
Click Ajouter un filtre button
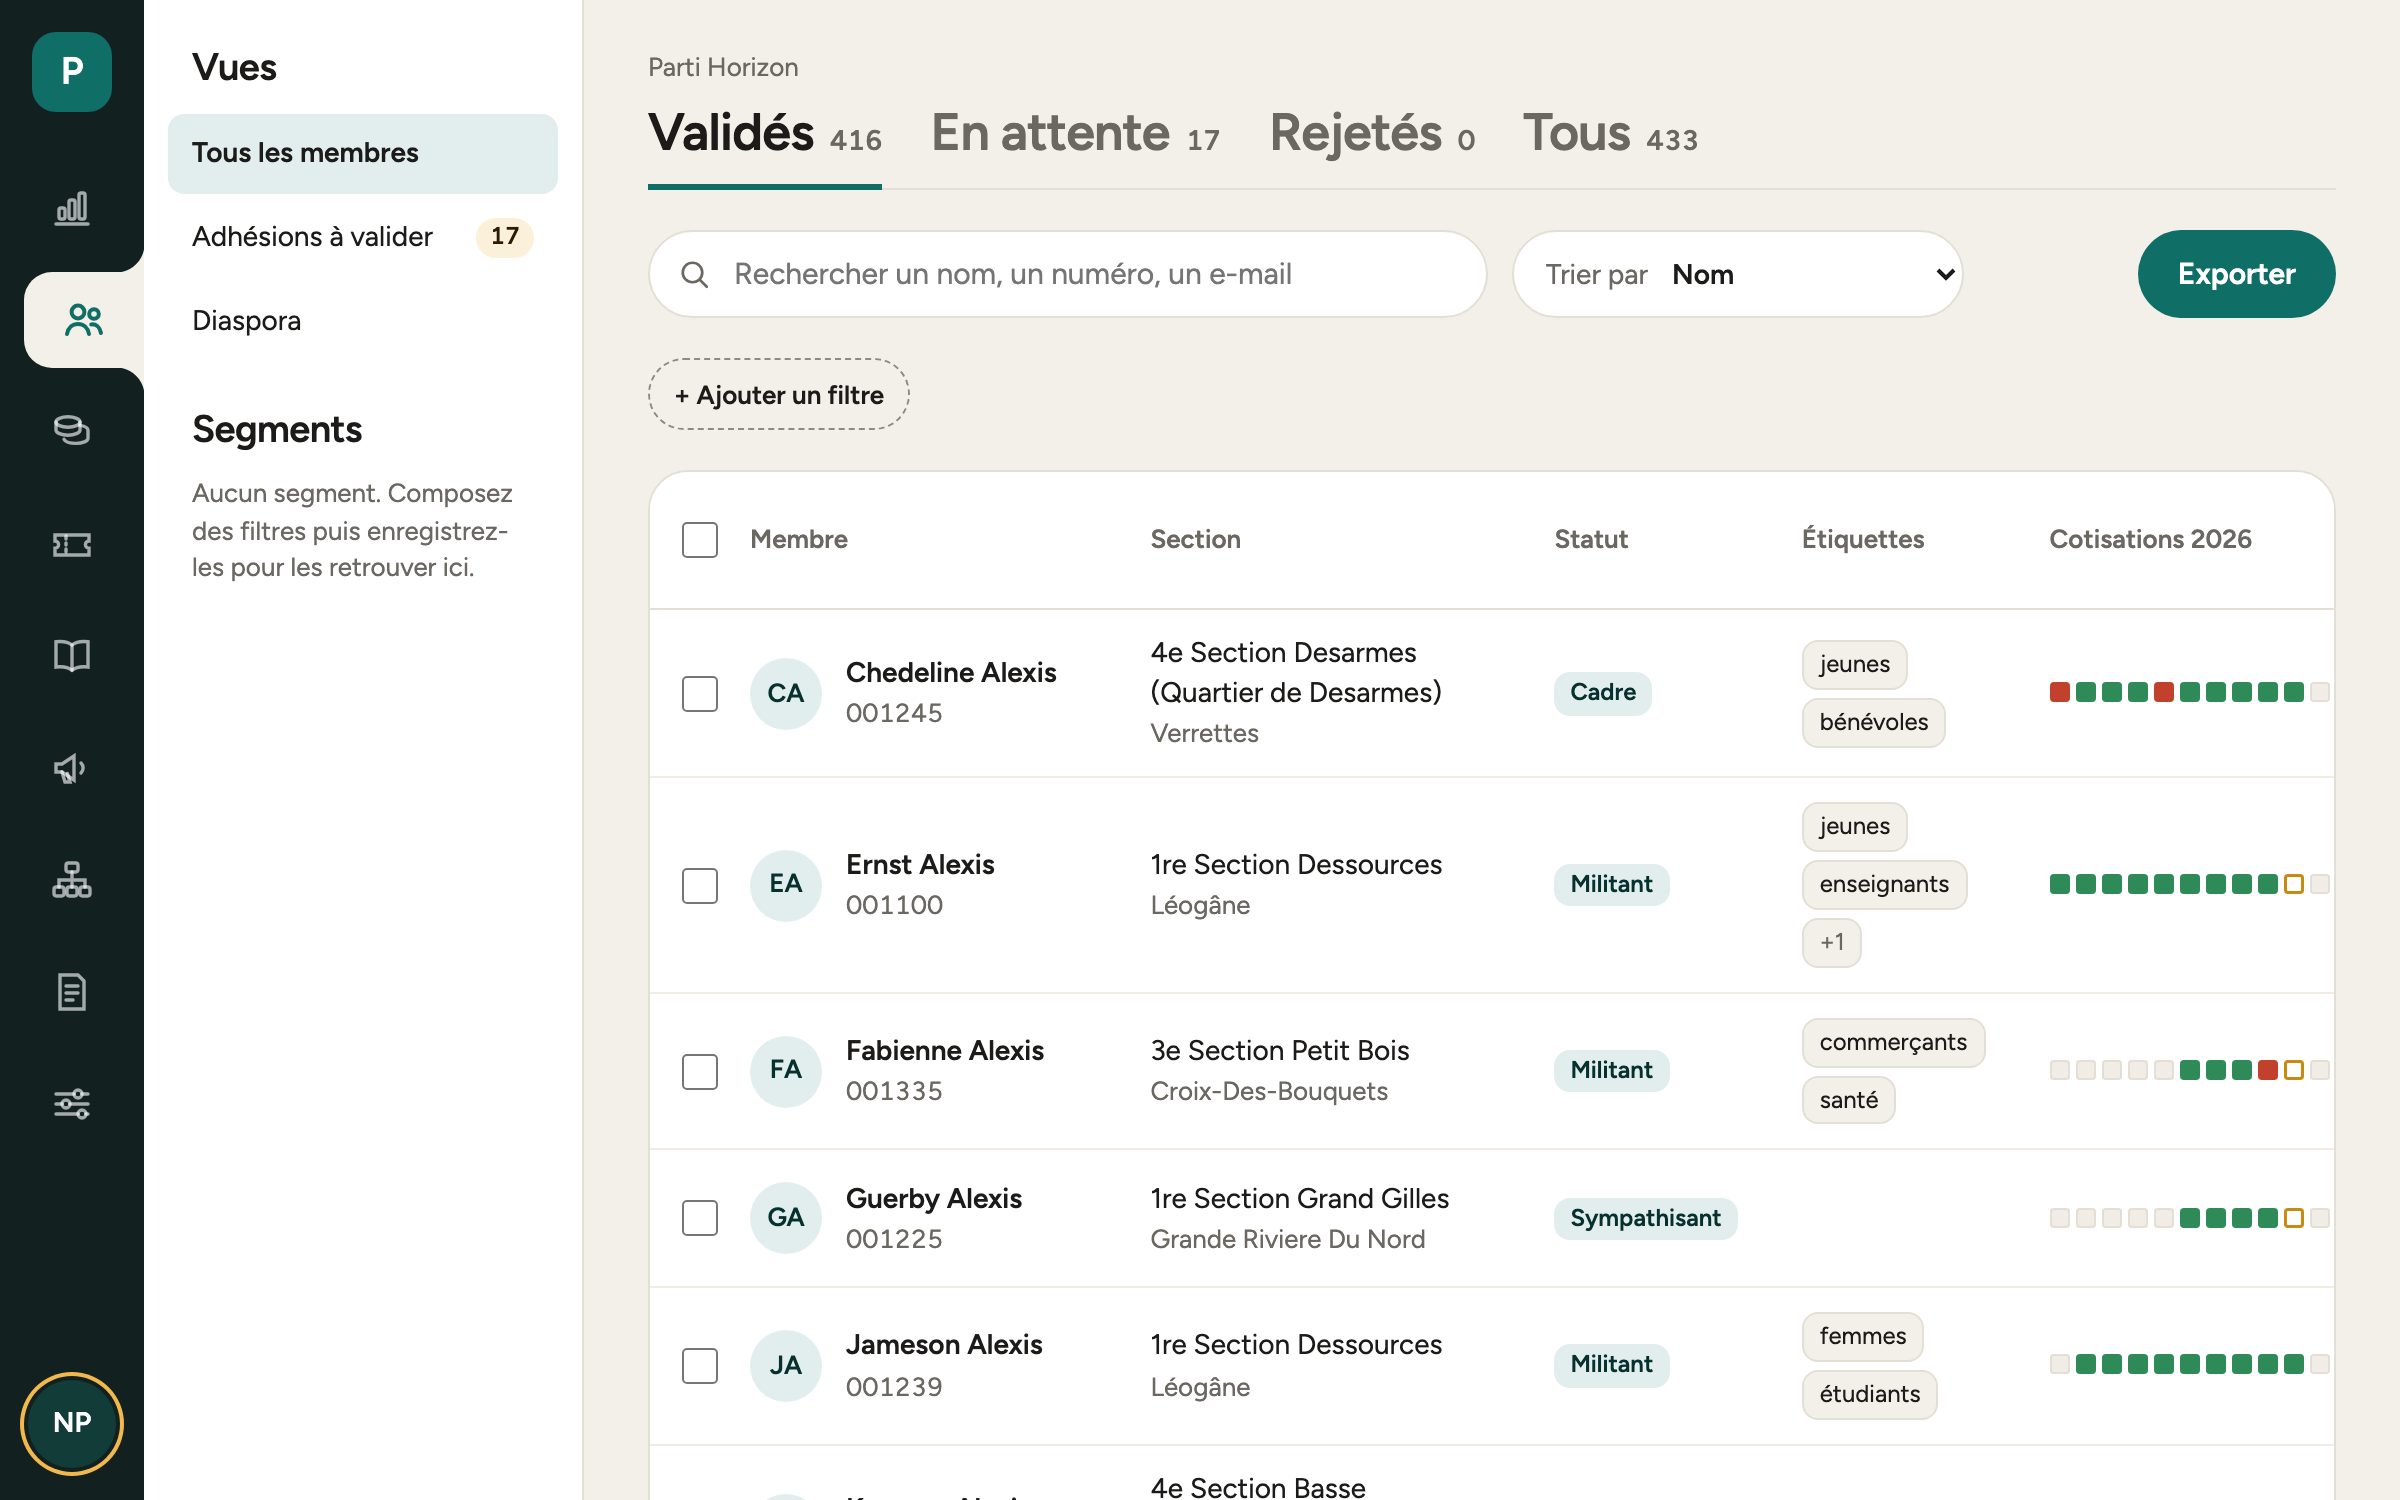779,395
